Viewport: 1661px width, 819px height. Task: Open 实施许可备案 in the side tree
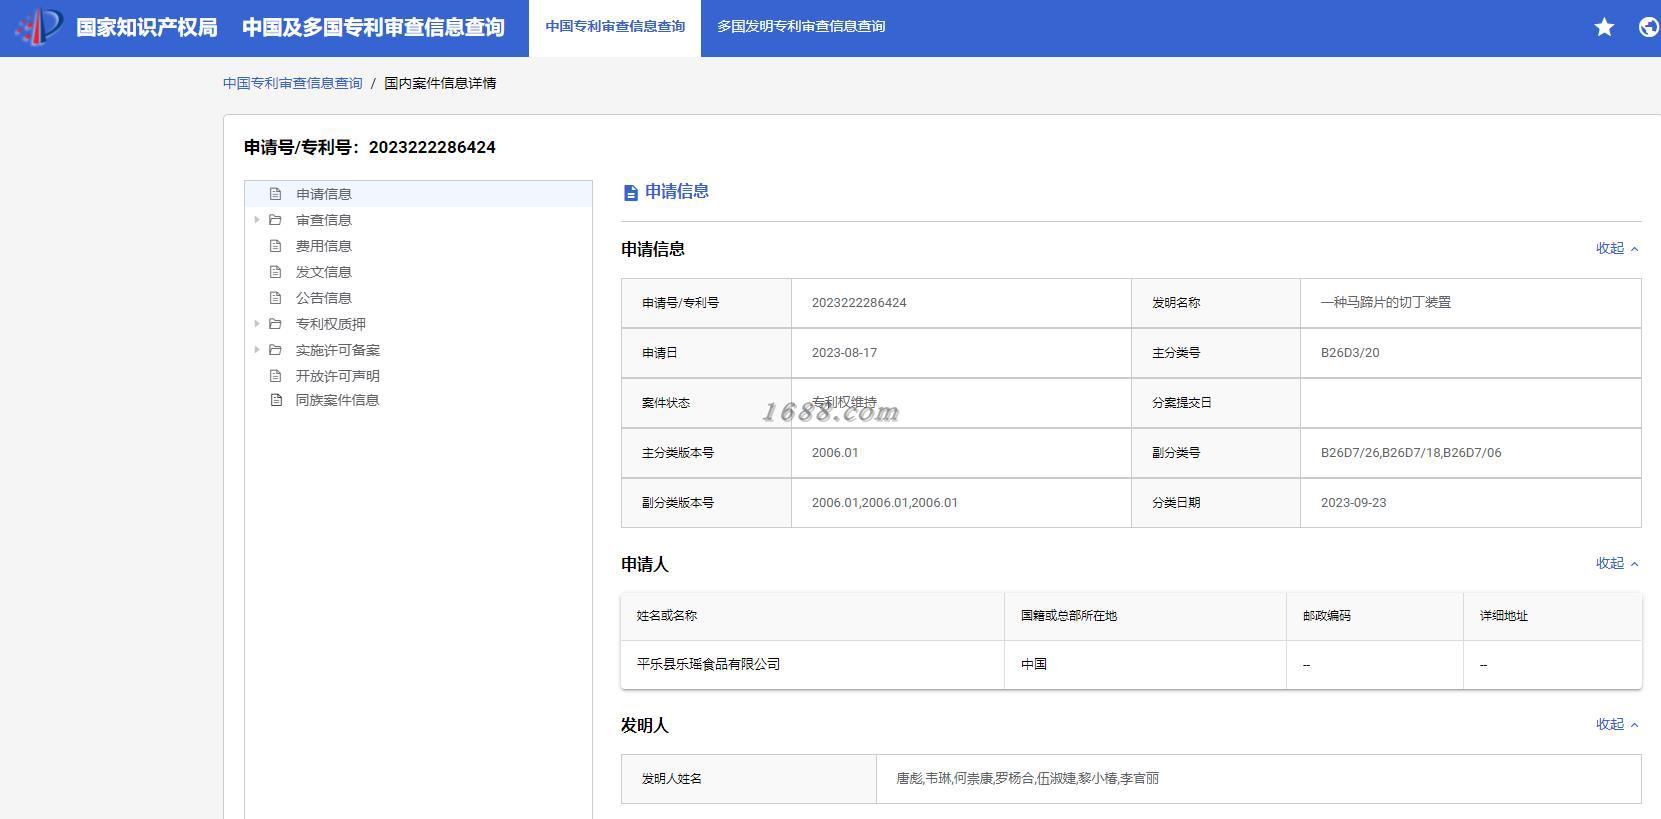click(338, 350)
